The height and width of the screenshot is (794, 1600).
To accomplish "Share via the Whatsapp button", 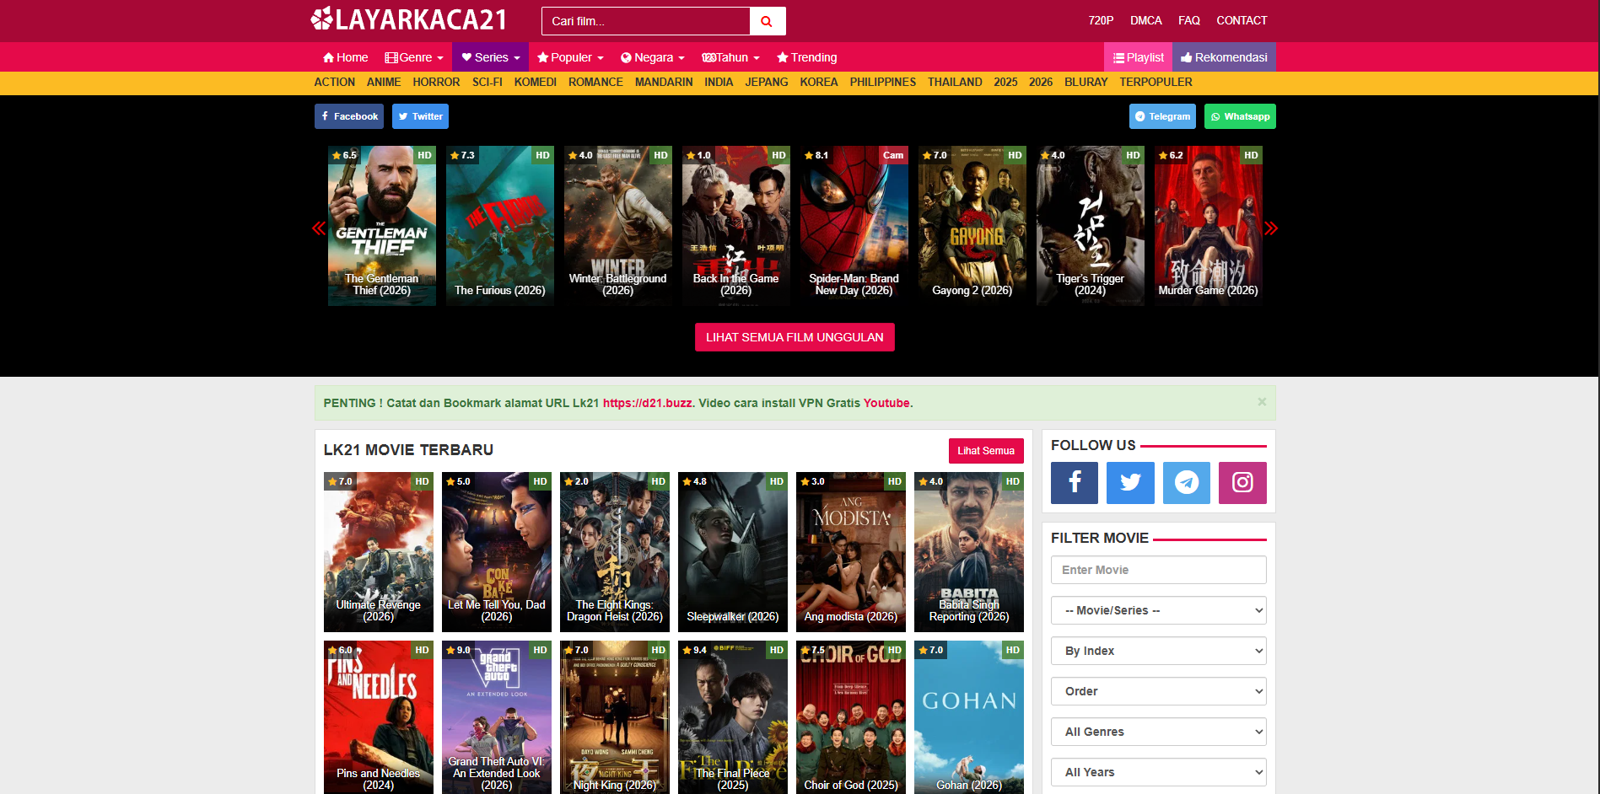I will click(x=1240, y=117).
